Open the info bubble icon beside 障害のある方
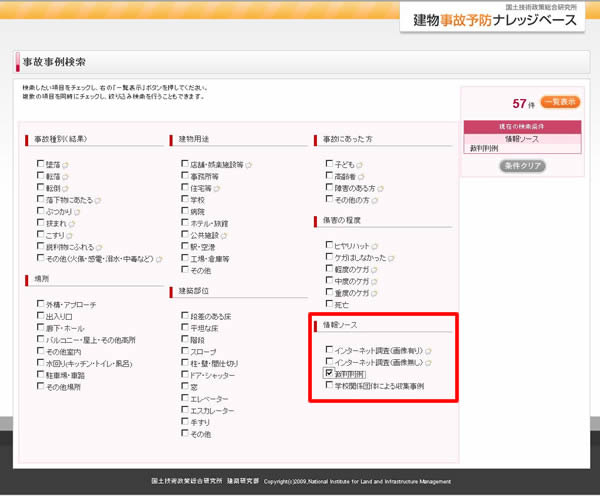 tap(380, 189)
